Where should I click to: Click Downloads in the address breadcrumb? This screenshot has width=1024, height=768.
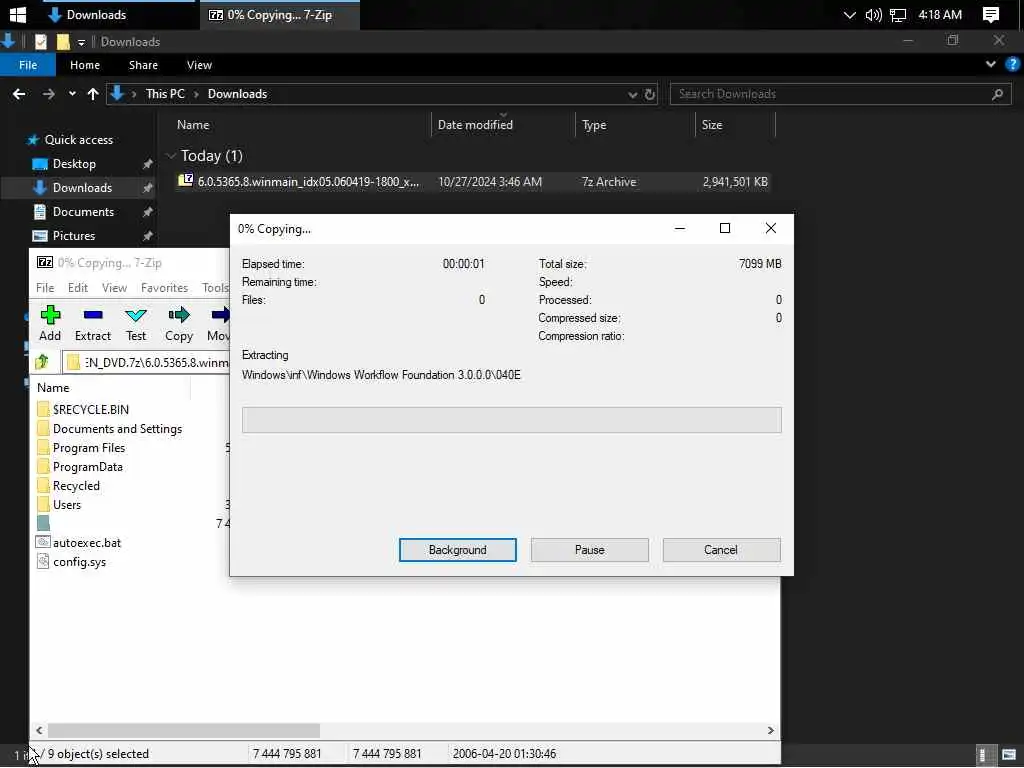[237, 94]
